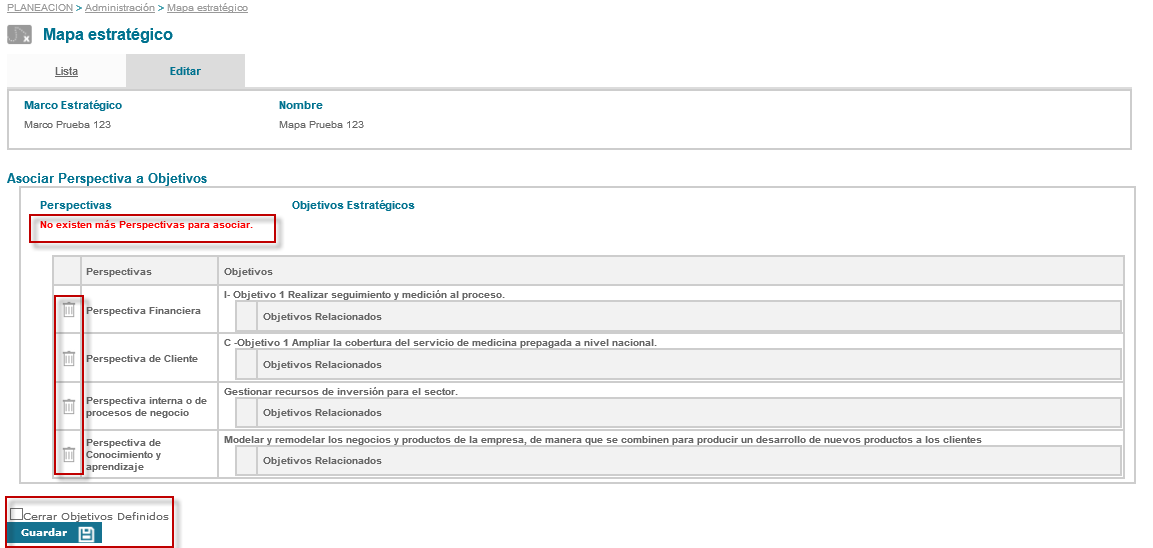Delete Perspectiva de Conocimiento y aprendizaje row
This screenshot has height=548, width=1153.
pyautogui.click(x=68, y=454)
